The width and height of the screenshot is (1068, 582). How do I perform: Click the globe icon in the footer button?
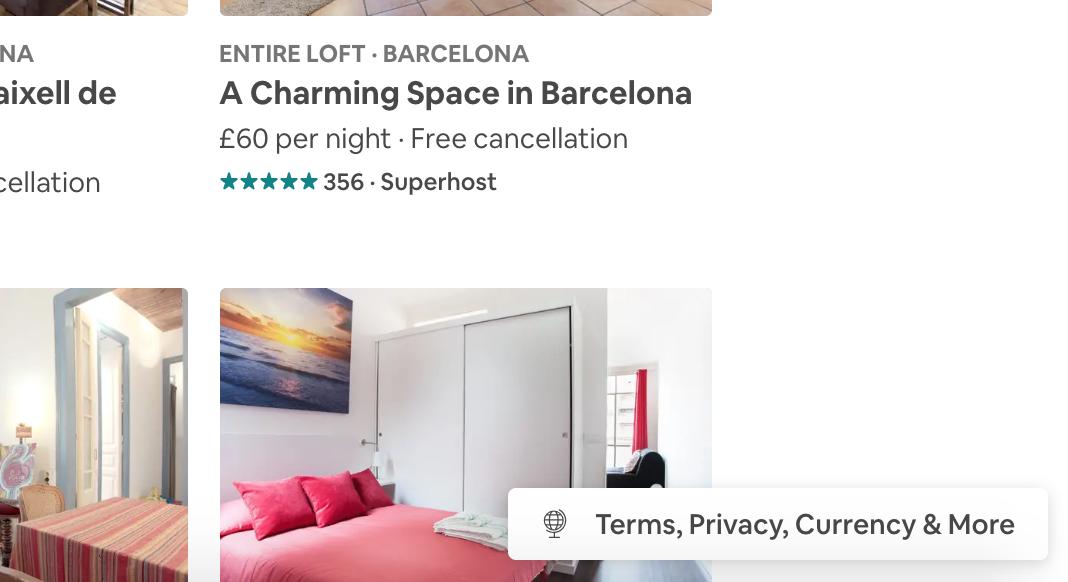pos(554,524)
